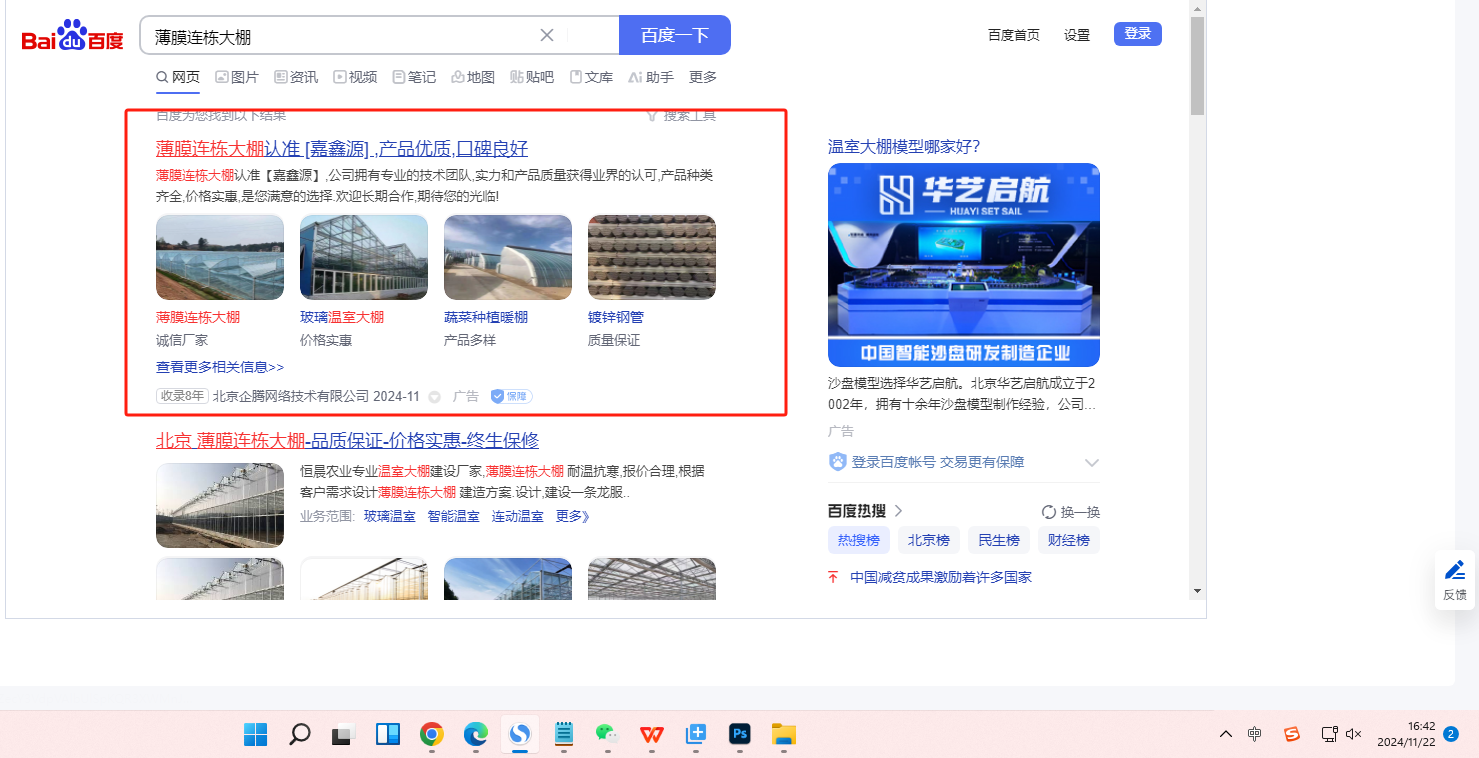Viewport: 1479px width, 758px height.
Task: Clear the search box with the X icon
Action: 547,35
